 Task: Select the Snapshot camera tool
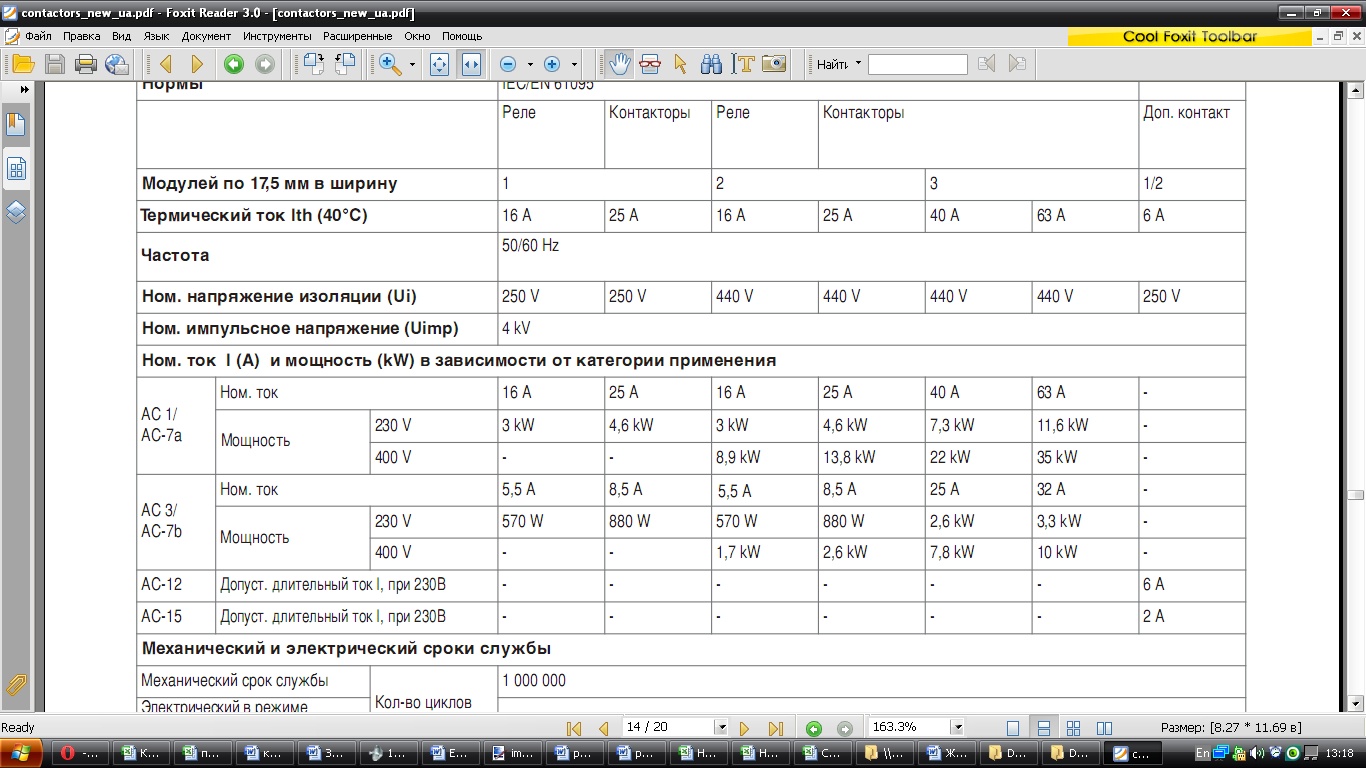pyautogui.click(x=774, y=64)
